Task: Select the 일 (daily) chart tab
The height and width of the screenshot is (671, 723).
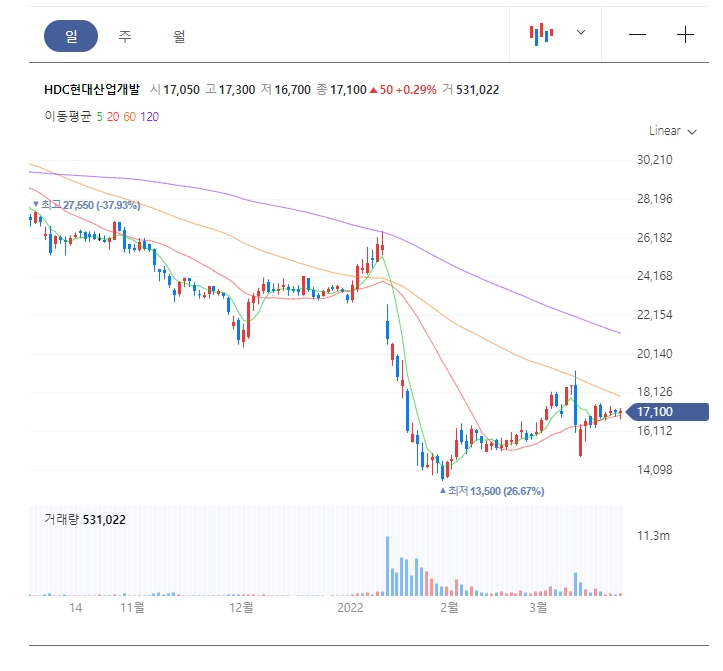Action: [71, 36]
